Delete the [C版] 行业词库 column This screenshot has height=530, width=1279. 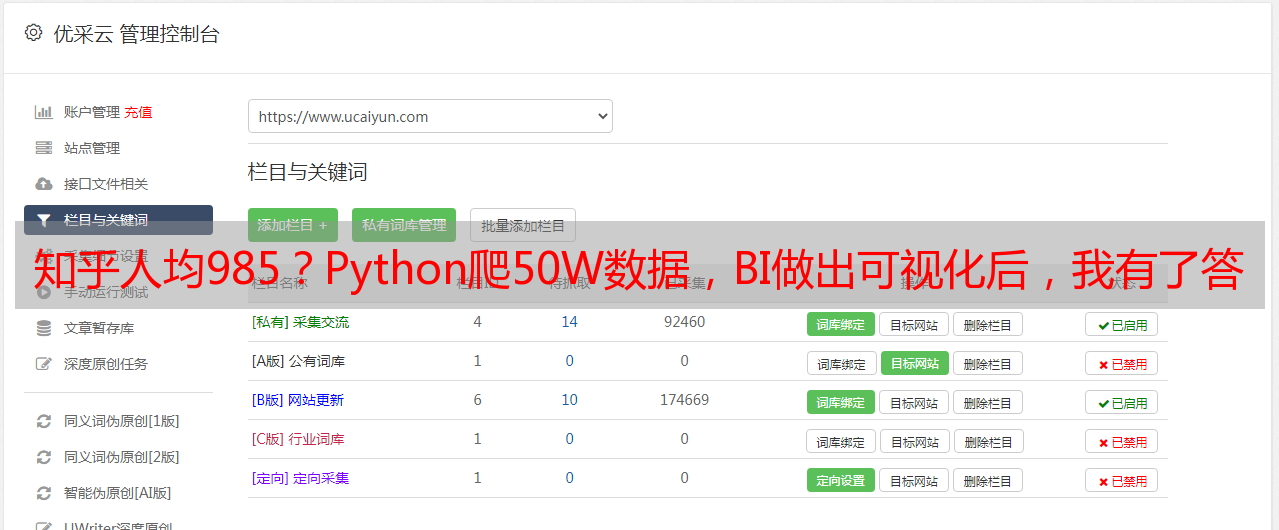click(988, 441)
